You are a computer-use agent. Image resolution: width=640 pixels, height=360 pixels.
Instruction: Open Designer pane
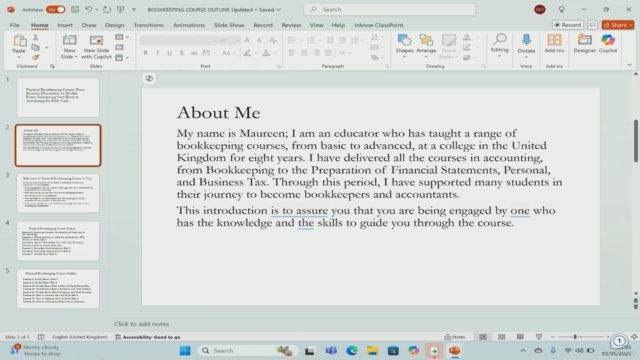click(584, 44)
